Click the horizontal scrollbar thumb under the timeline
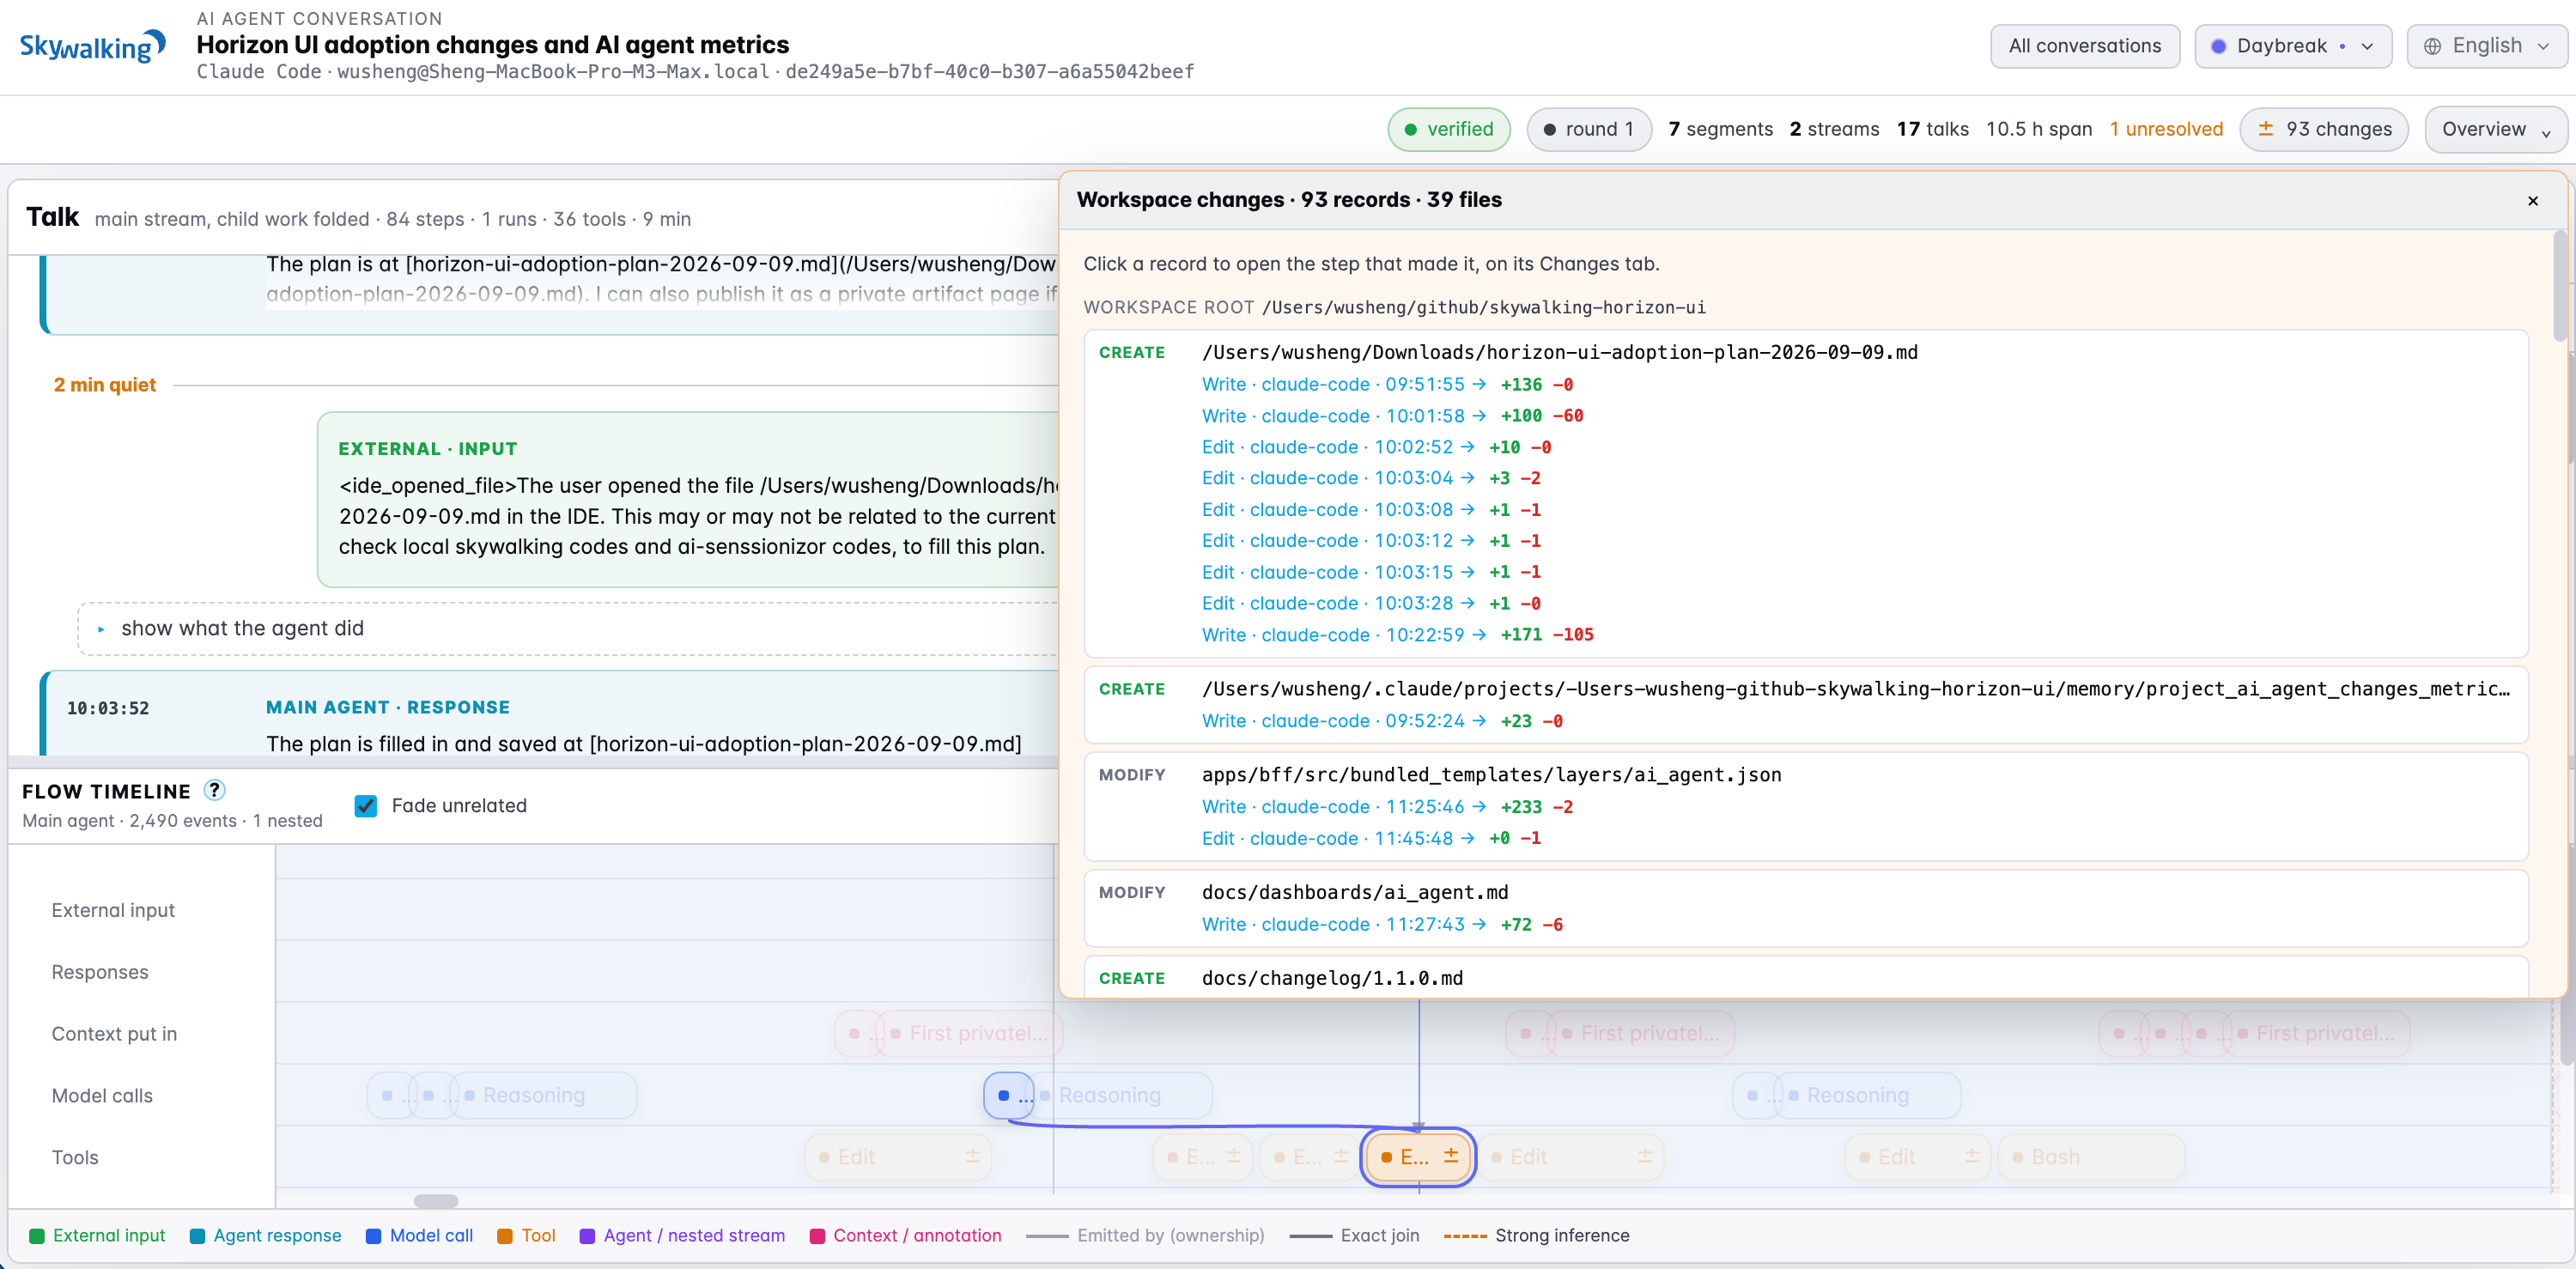Image resolution: width=2576 pixels, height=1269 pixels. pos(436,1201)
